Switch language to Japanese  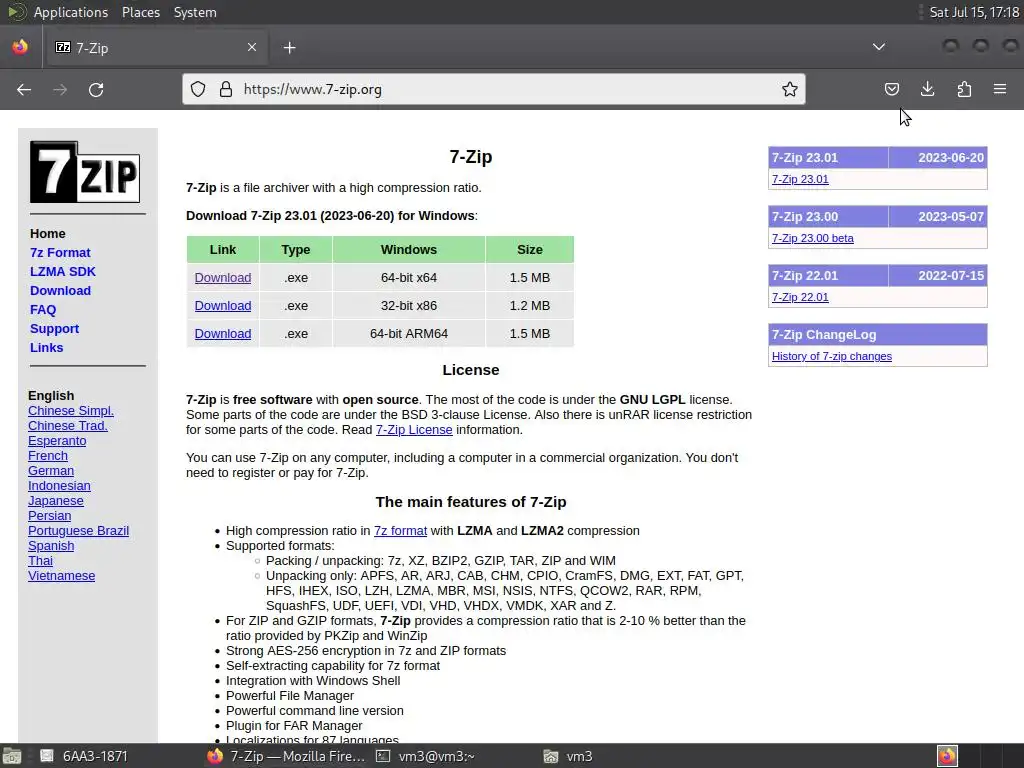tap(56, 501)
